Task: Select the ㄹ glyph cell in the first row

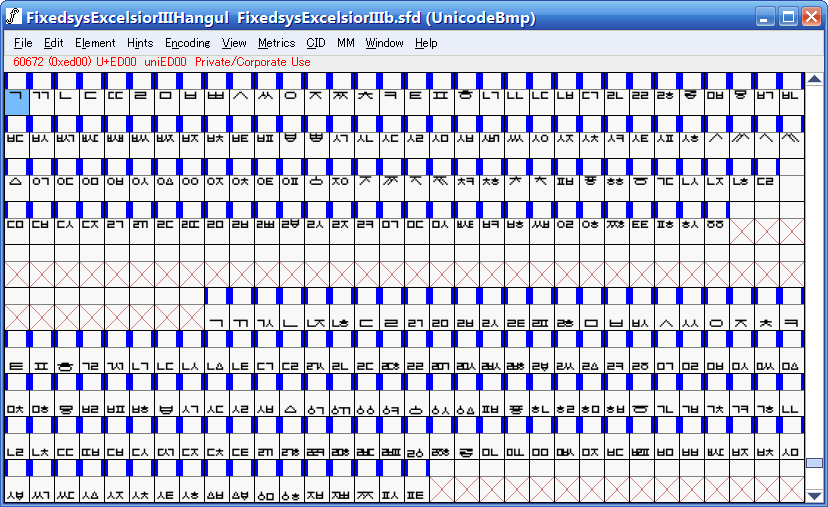Action: tap(141, 97)
